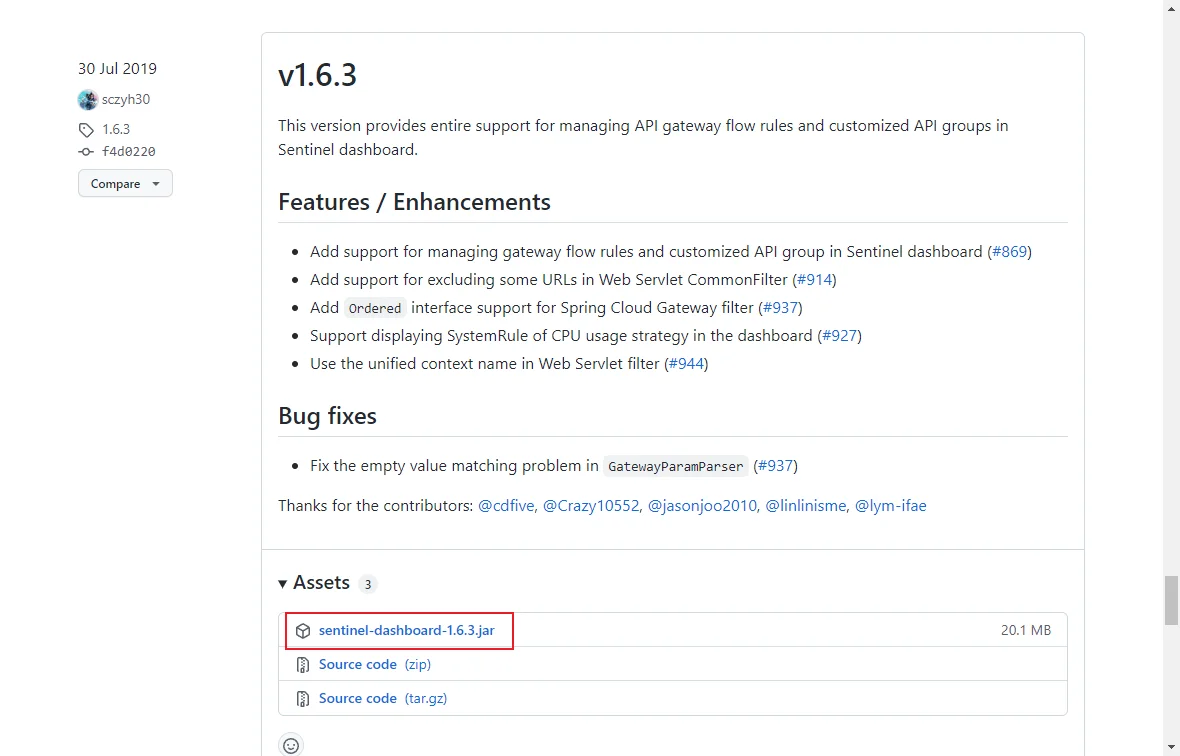The height and width of the screenshot is (756, 1180).
Task: Download Source code (zip)
Action: (375, 664)
